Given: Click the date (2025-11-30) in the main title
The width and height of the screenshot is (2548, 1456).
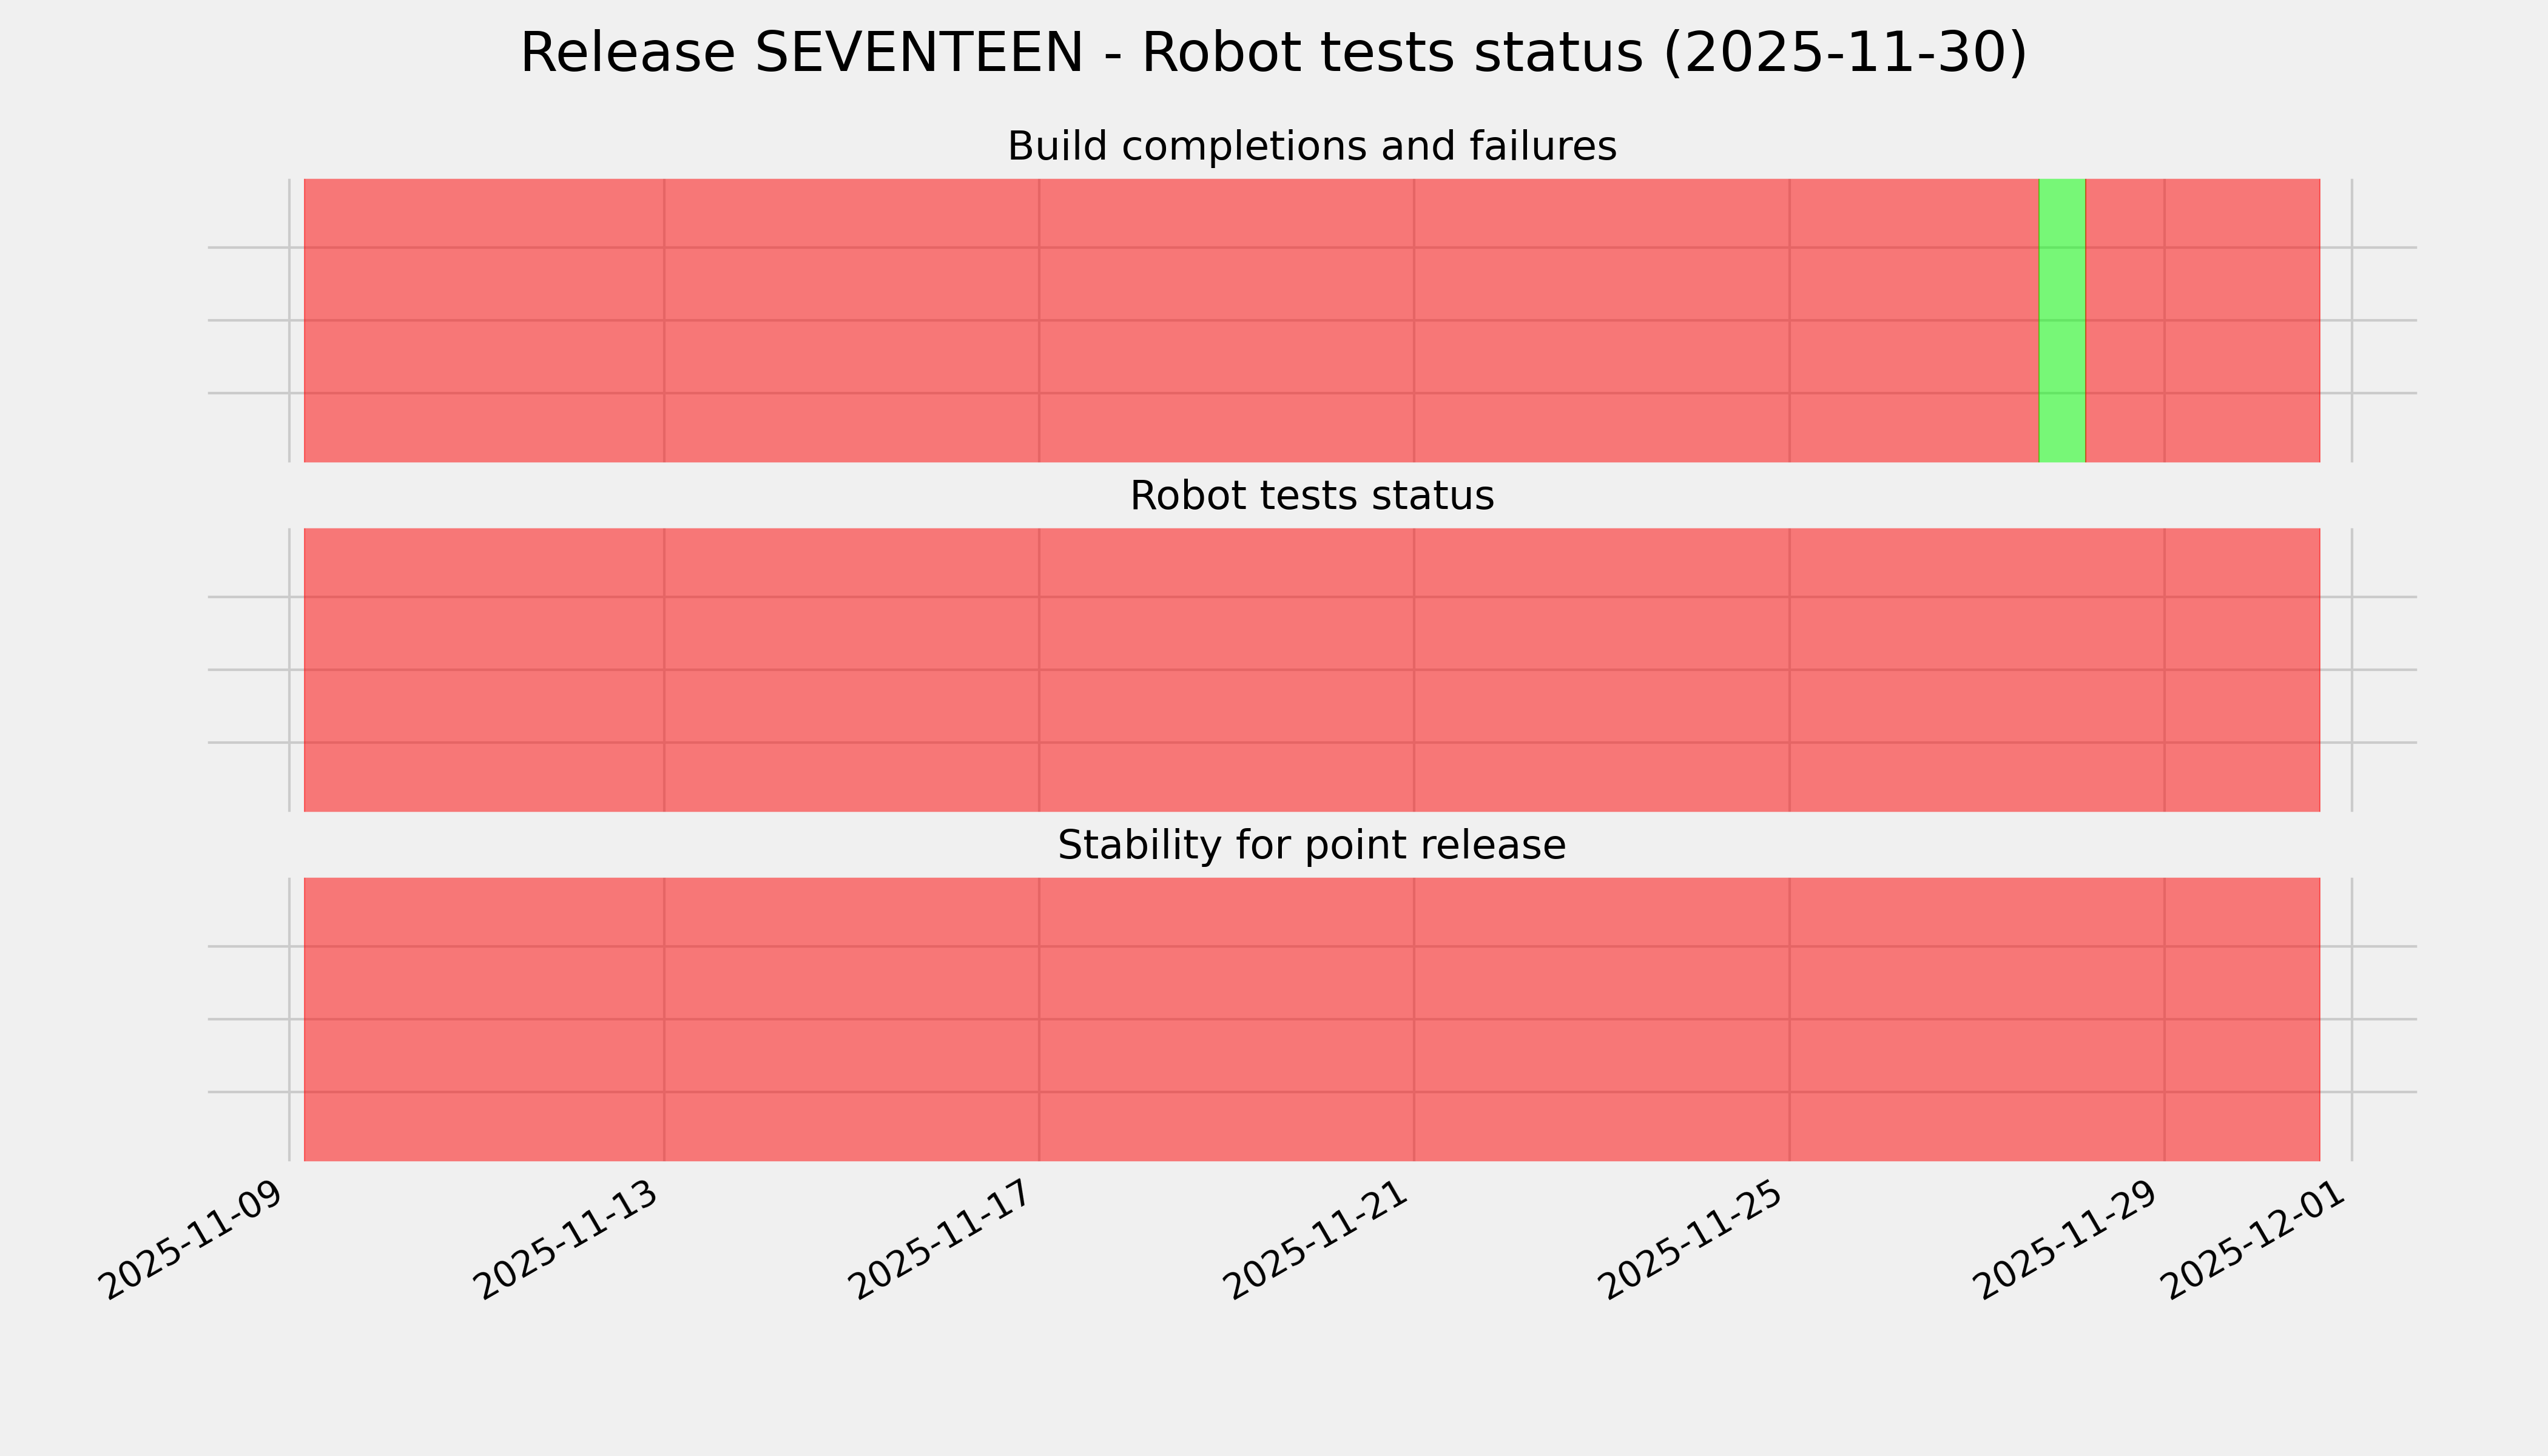Looking at the screenshot, I should coord(1844,53).
